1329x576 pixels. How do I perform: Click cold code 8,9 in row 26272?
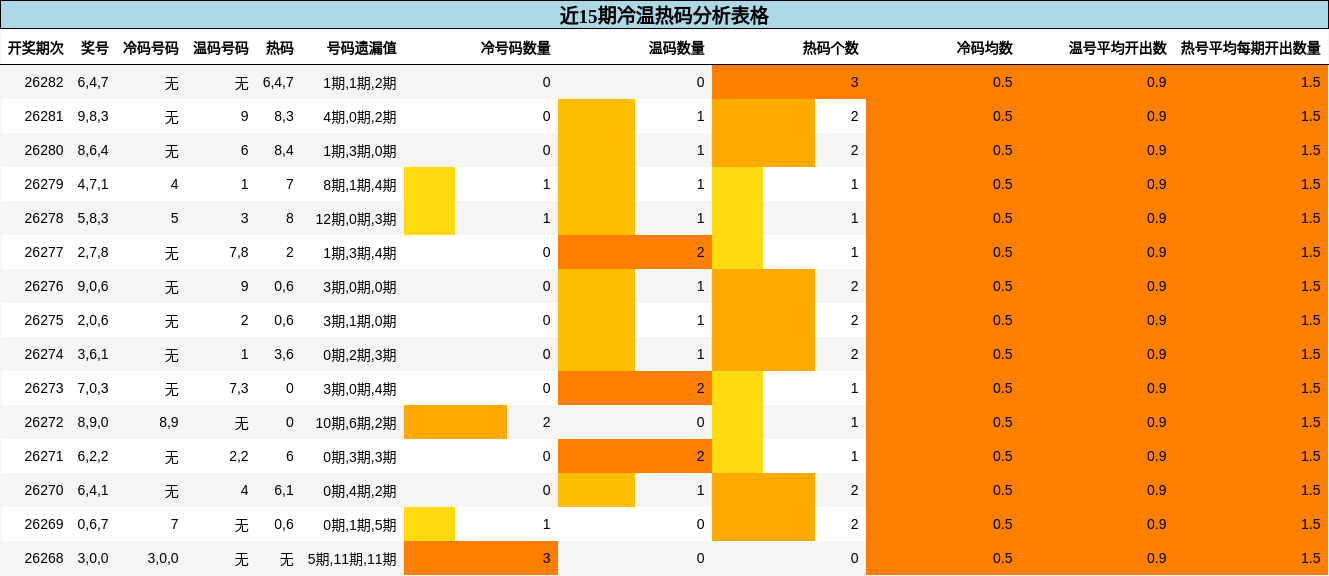[169, 422]
